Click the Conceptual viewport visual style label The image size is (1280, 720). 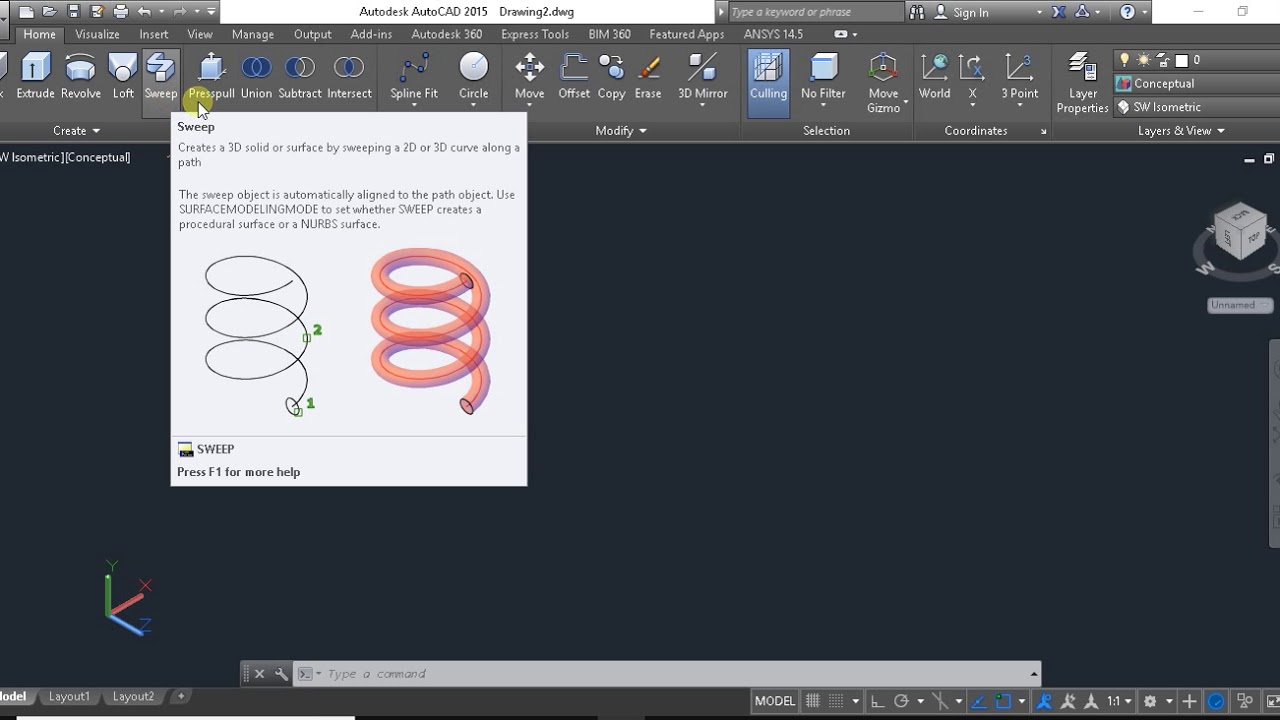[98, 157]
